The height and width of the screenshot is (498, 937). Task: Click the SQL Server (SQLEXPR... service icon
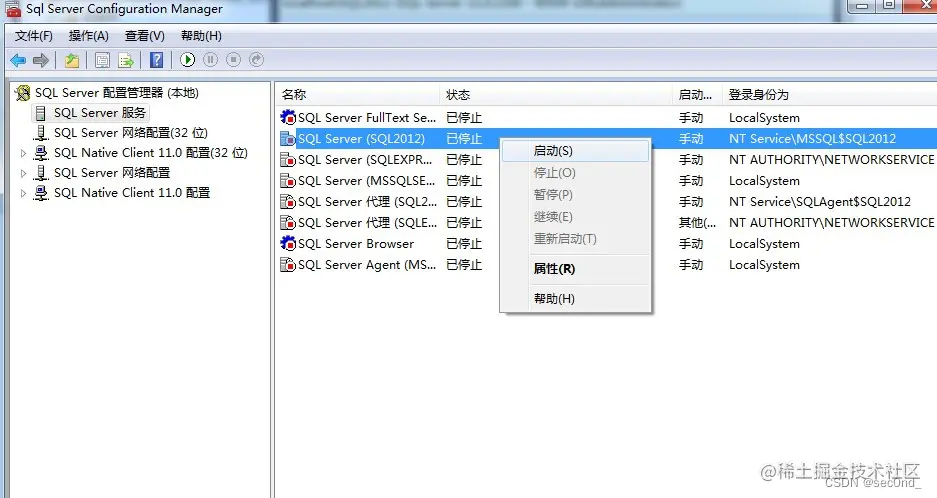288,160
